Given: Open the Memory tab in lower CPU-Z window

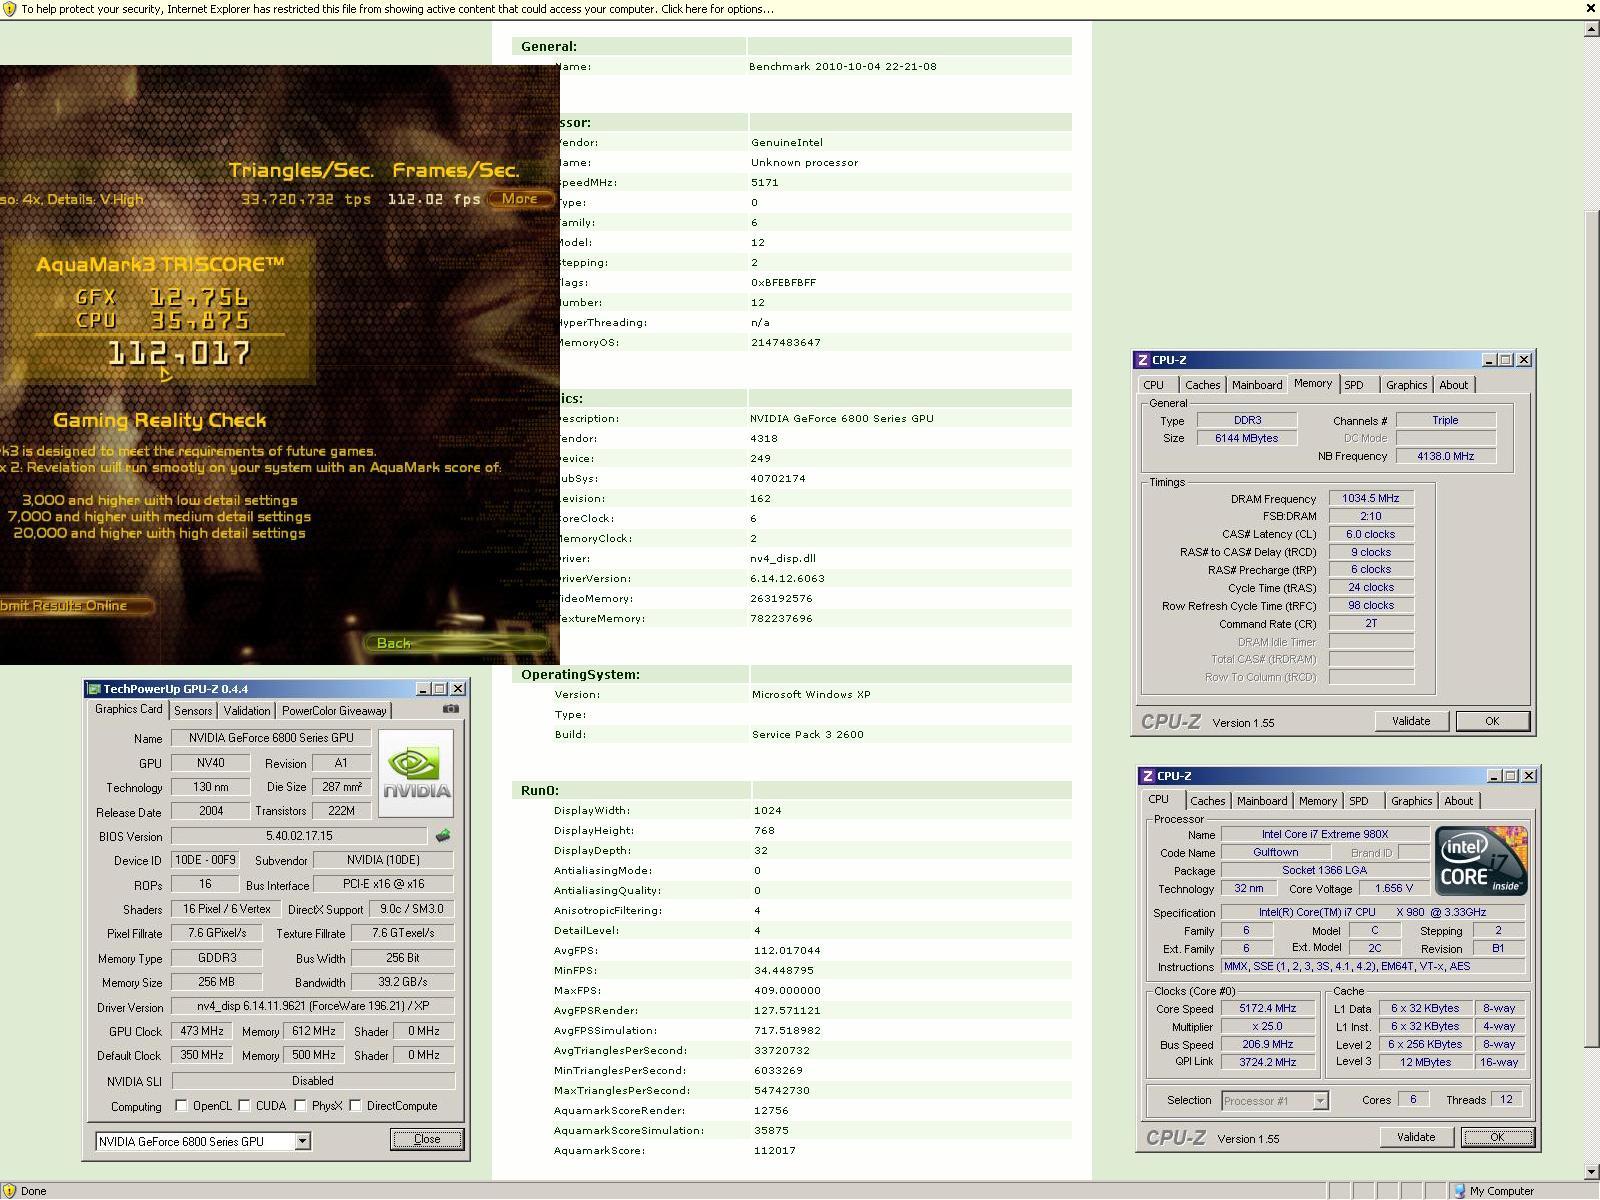Looking at the screenshot, I should click(1317, 801).
